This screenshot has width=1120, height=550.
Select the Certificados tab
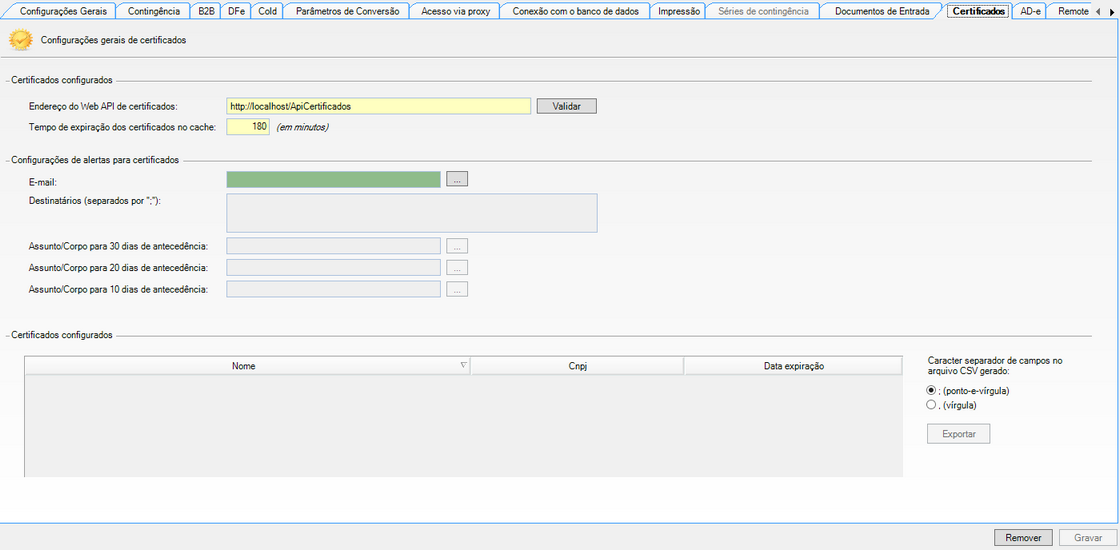(x=979, y=11)
